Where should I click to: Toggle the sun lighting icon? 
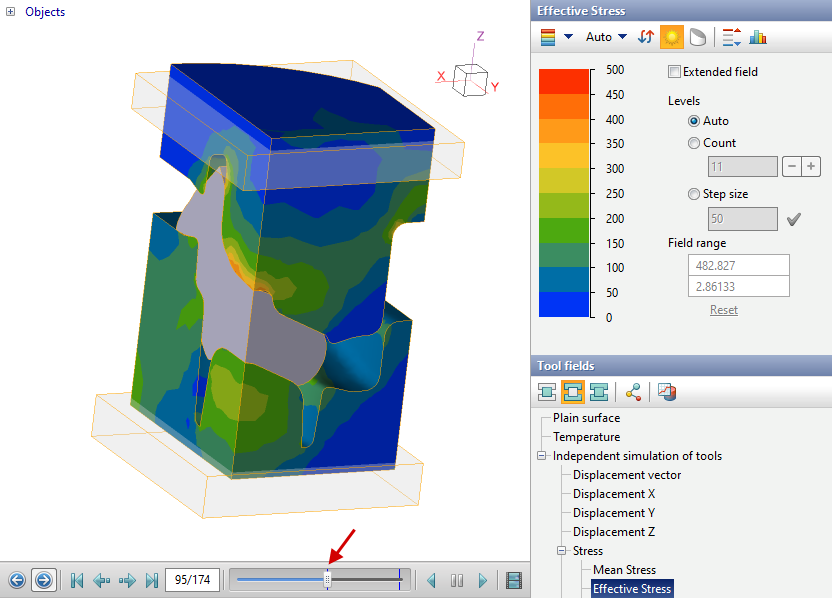pos(671,37)
